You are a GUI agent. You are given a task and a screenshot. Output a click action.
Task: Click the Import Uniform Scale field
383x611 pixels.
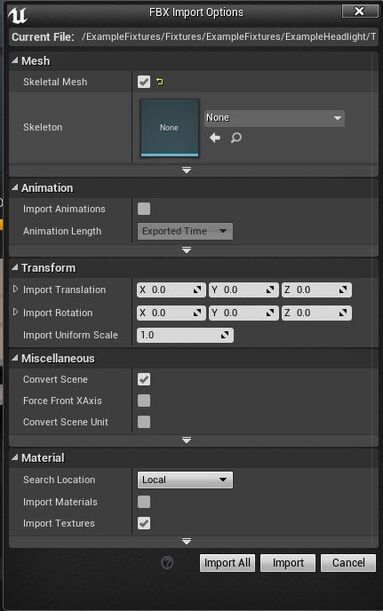coord(185,335)
